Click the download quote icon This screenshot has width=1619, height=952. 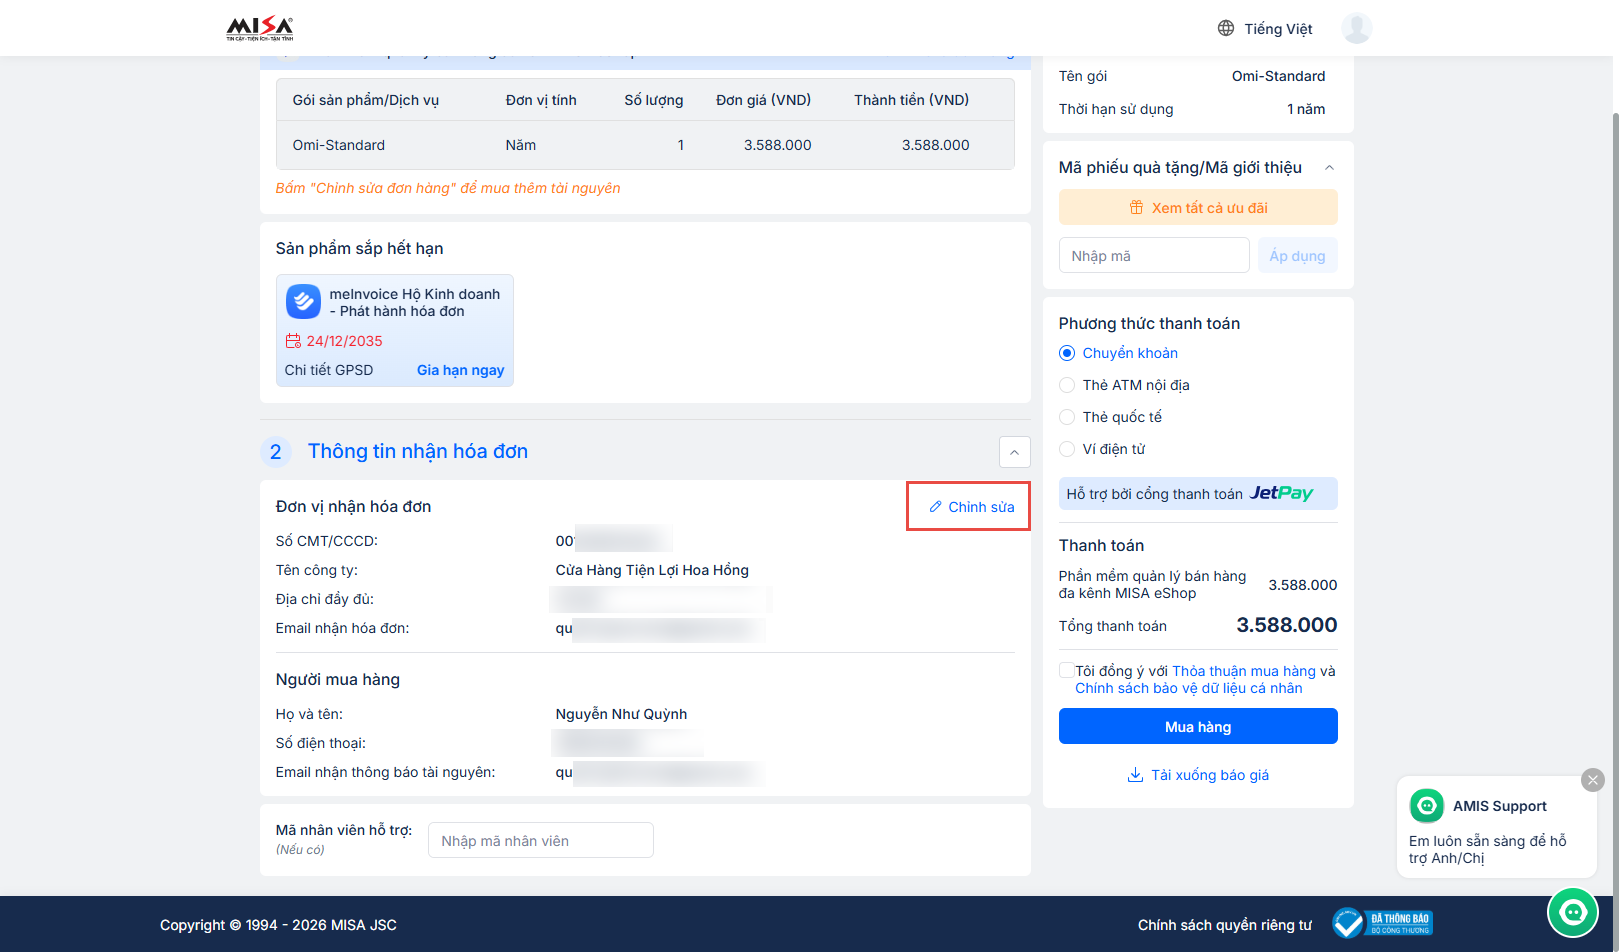[x=1135, y=775]
